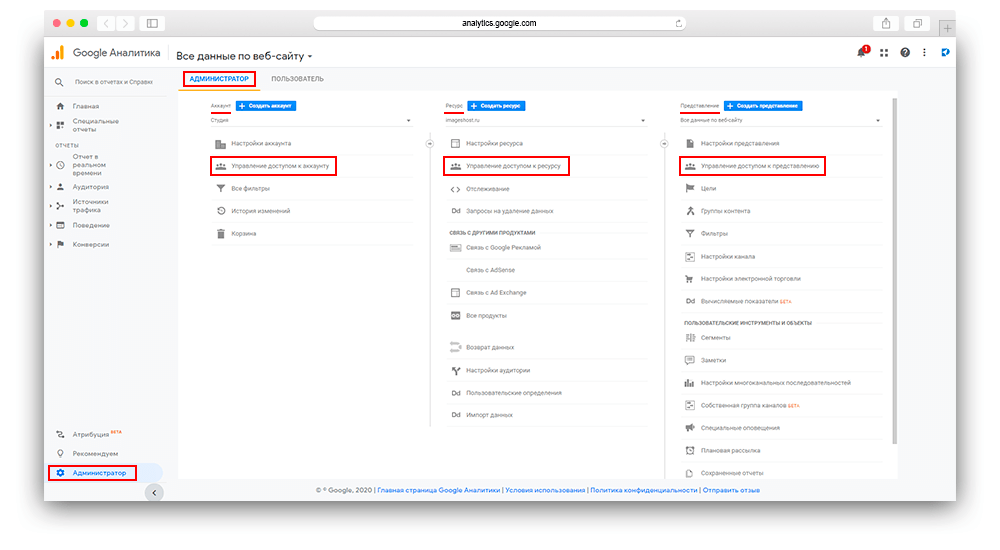
Task: Click the Главная home icon
Action: coord(60,106)
